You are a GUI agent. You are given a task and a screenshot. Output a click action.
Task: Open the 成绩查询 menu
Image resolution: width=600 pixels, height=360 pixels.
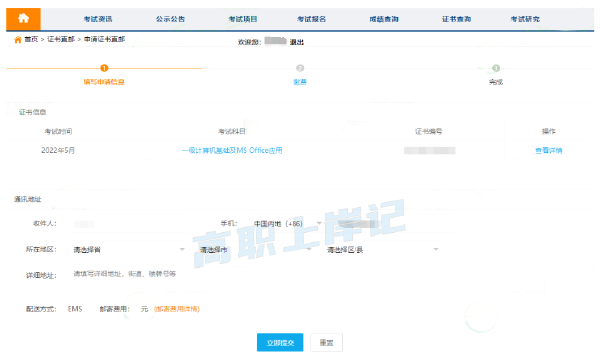click(x=384, y=19)
